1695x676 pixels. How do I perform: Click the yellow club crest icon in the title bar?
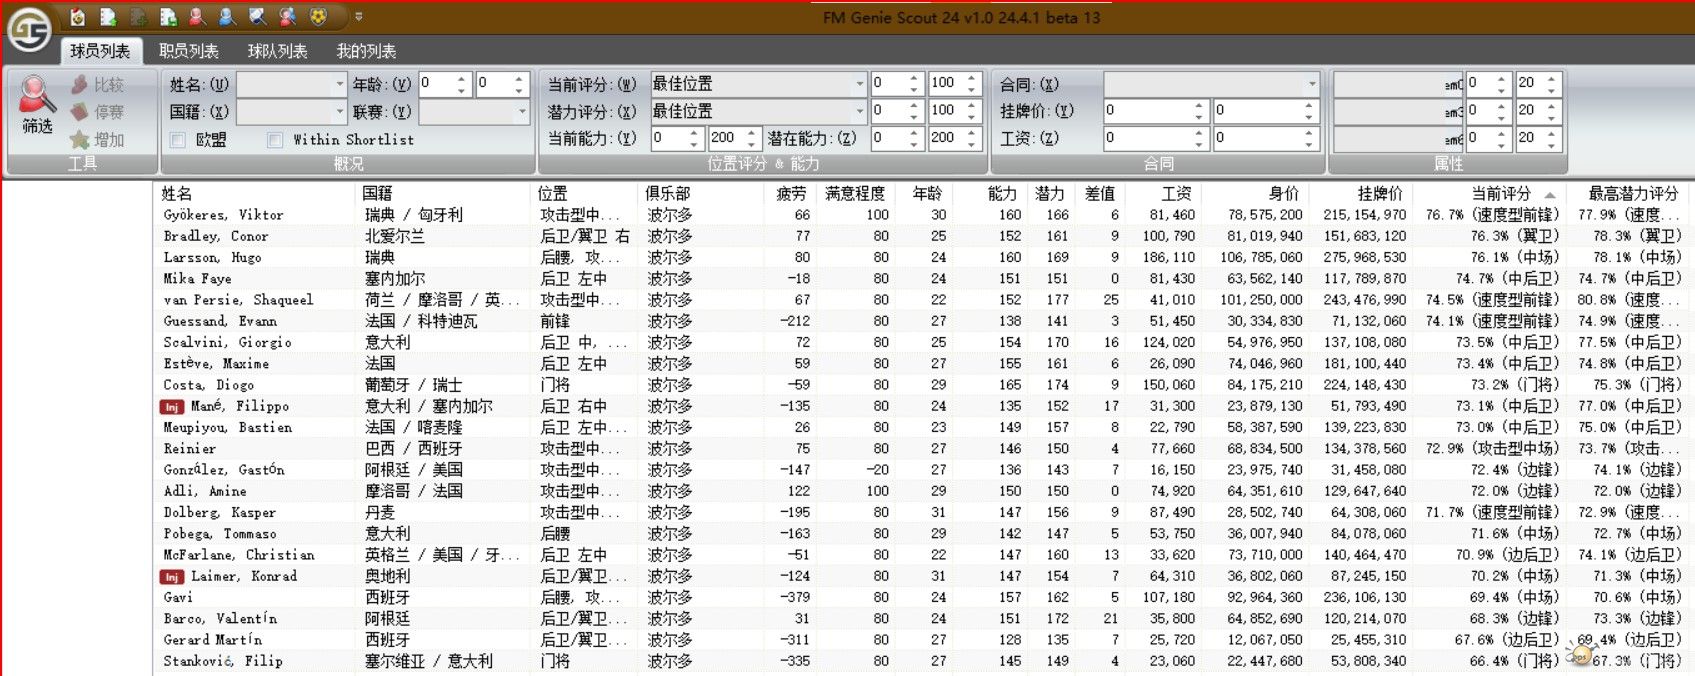click(x=318, y=17)
